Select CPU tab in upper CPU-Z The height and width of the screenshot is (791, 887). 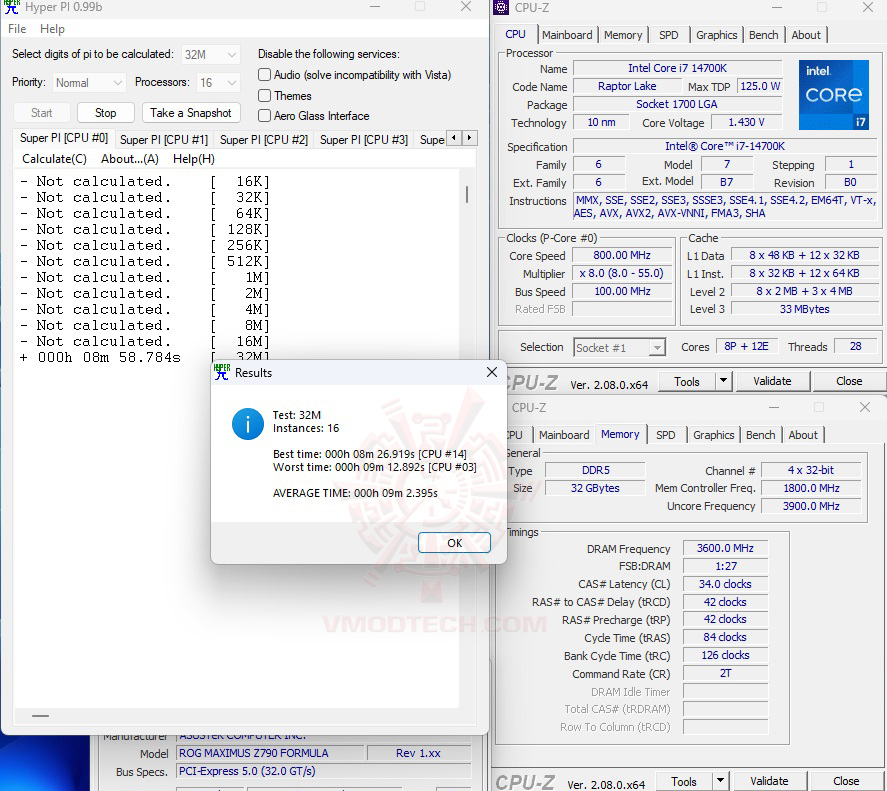click(x=515, y=34)
